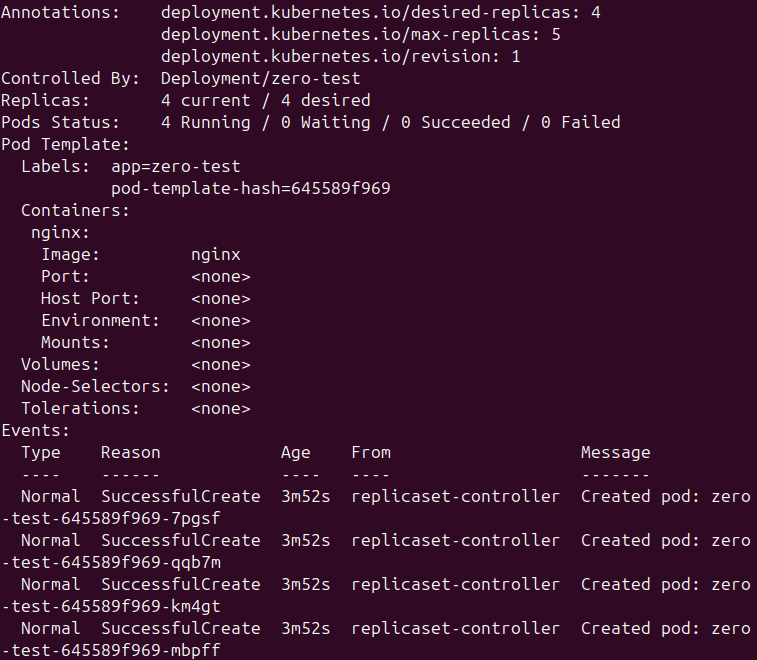Click the Image value nginx
This screenshot has height=660, width=757.
tap(216, 254)
